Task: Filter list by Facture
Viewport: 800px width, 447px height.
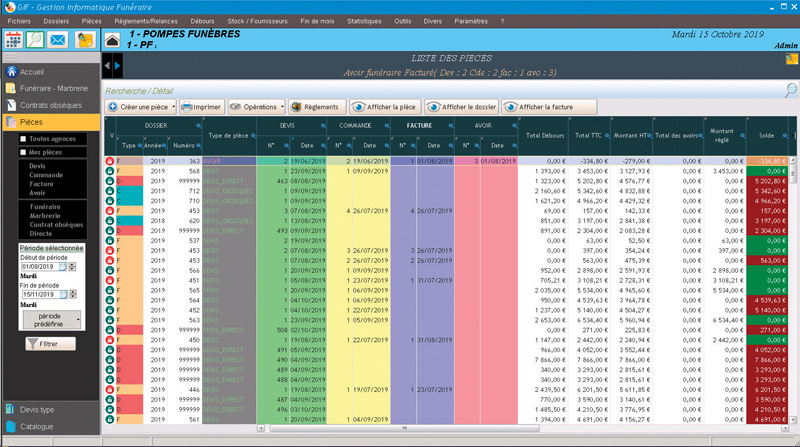Action: (x=41, y=184)
